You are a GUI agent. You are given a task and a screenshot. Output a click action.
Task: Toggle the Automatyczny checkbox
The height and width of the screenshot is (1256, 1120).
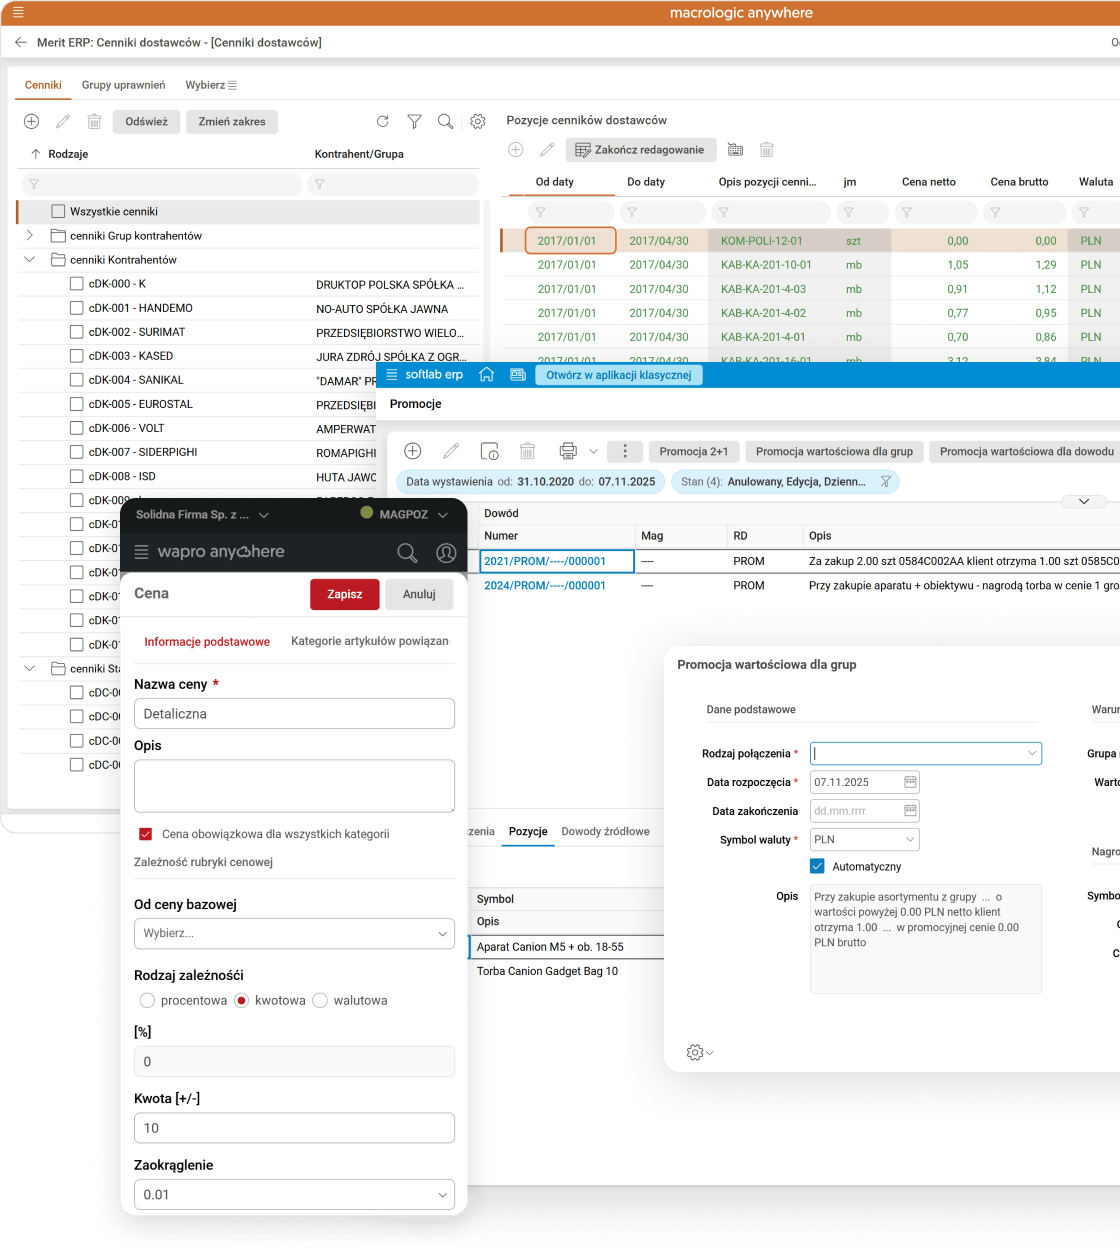(x=817, y=867)
